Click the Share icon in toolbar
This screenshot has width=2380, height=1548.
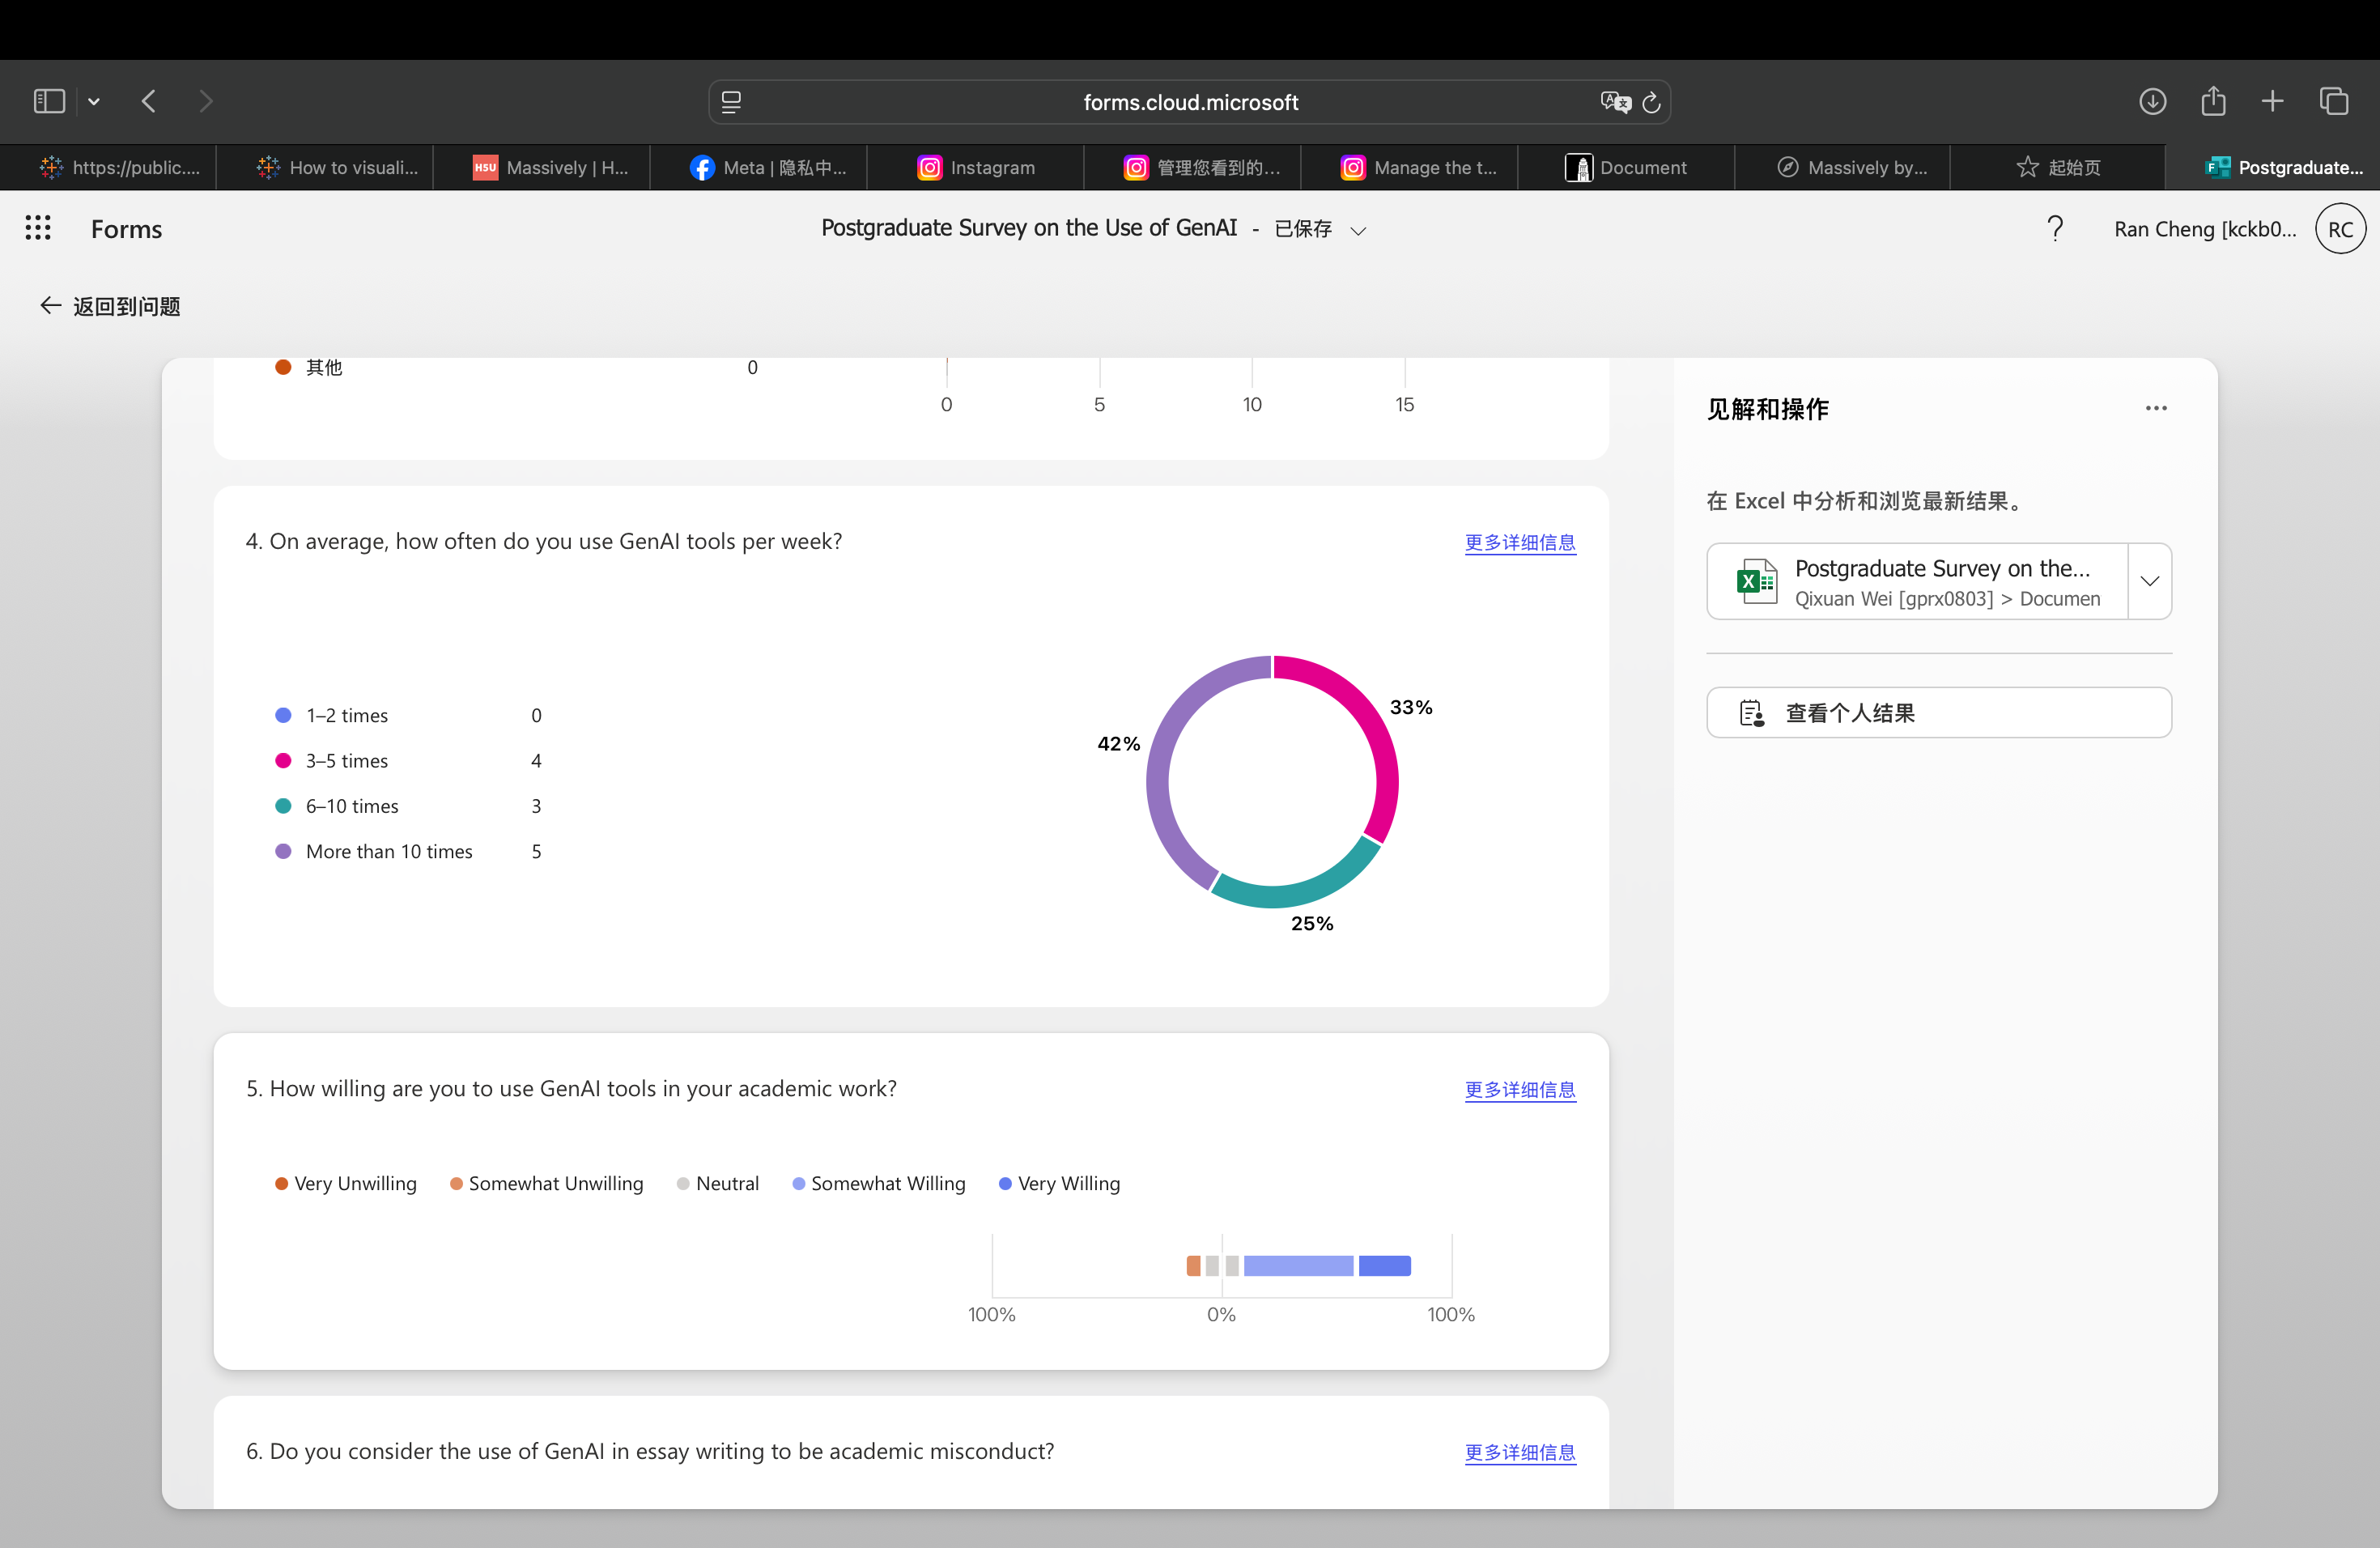(2213, 101)
